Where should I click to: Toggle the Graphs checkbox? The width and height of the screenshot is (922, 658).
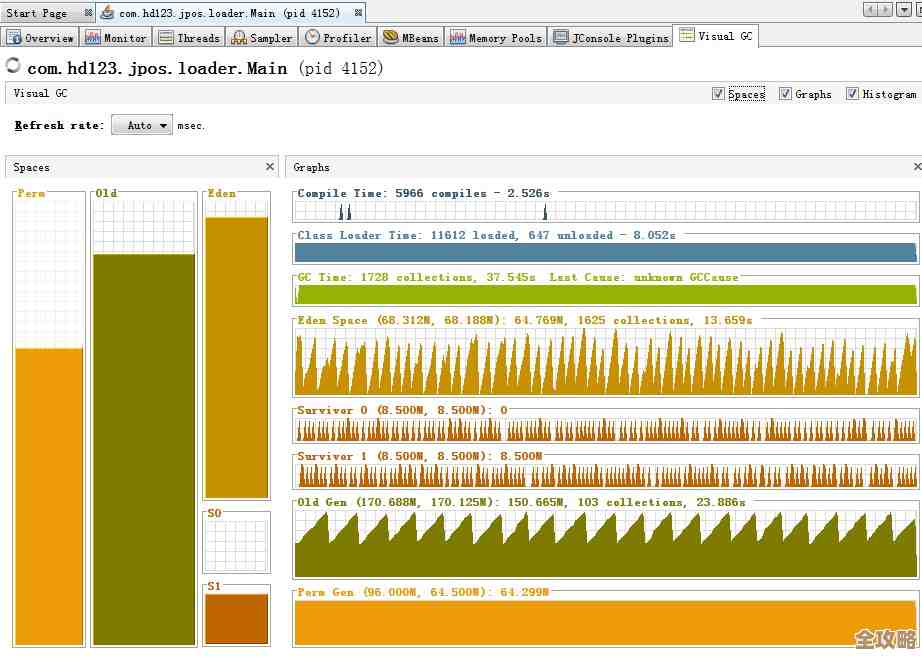tap(785, 94)
